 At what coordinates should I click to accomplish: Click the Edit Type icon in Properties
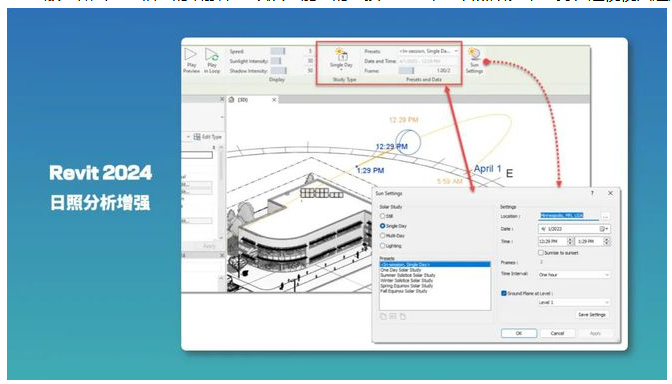197,137
